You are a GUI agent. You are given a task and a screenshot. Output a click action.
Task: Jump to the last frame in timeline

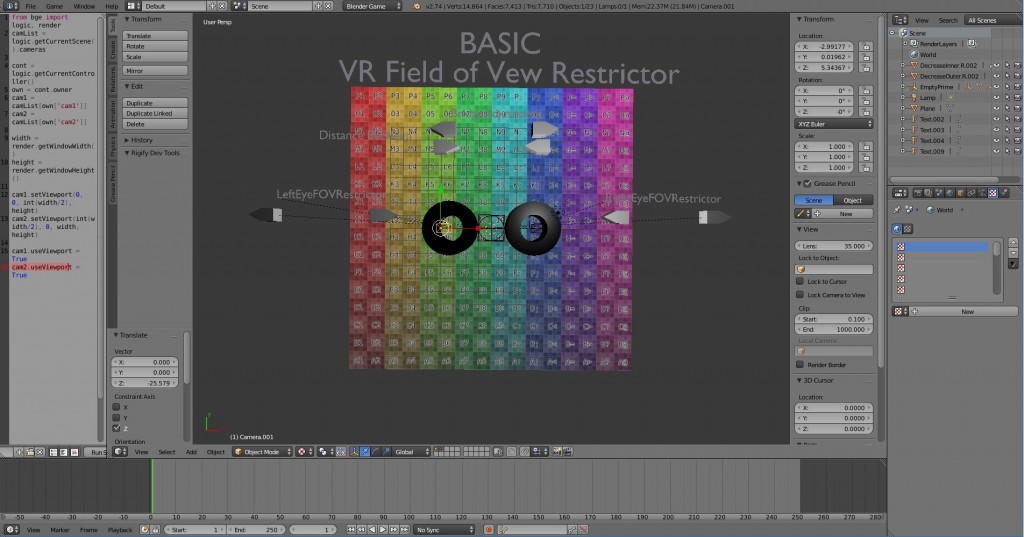pos(405,530)
